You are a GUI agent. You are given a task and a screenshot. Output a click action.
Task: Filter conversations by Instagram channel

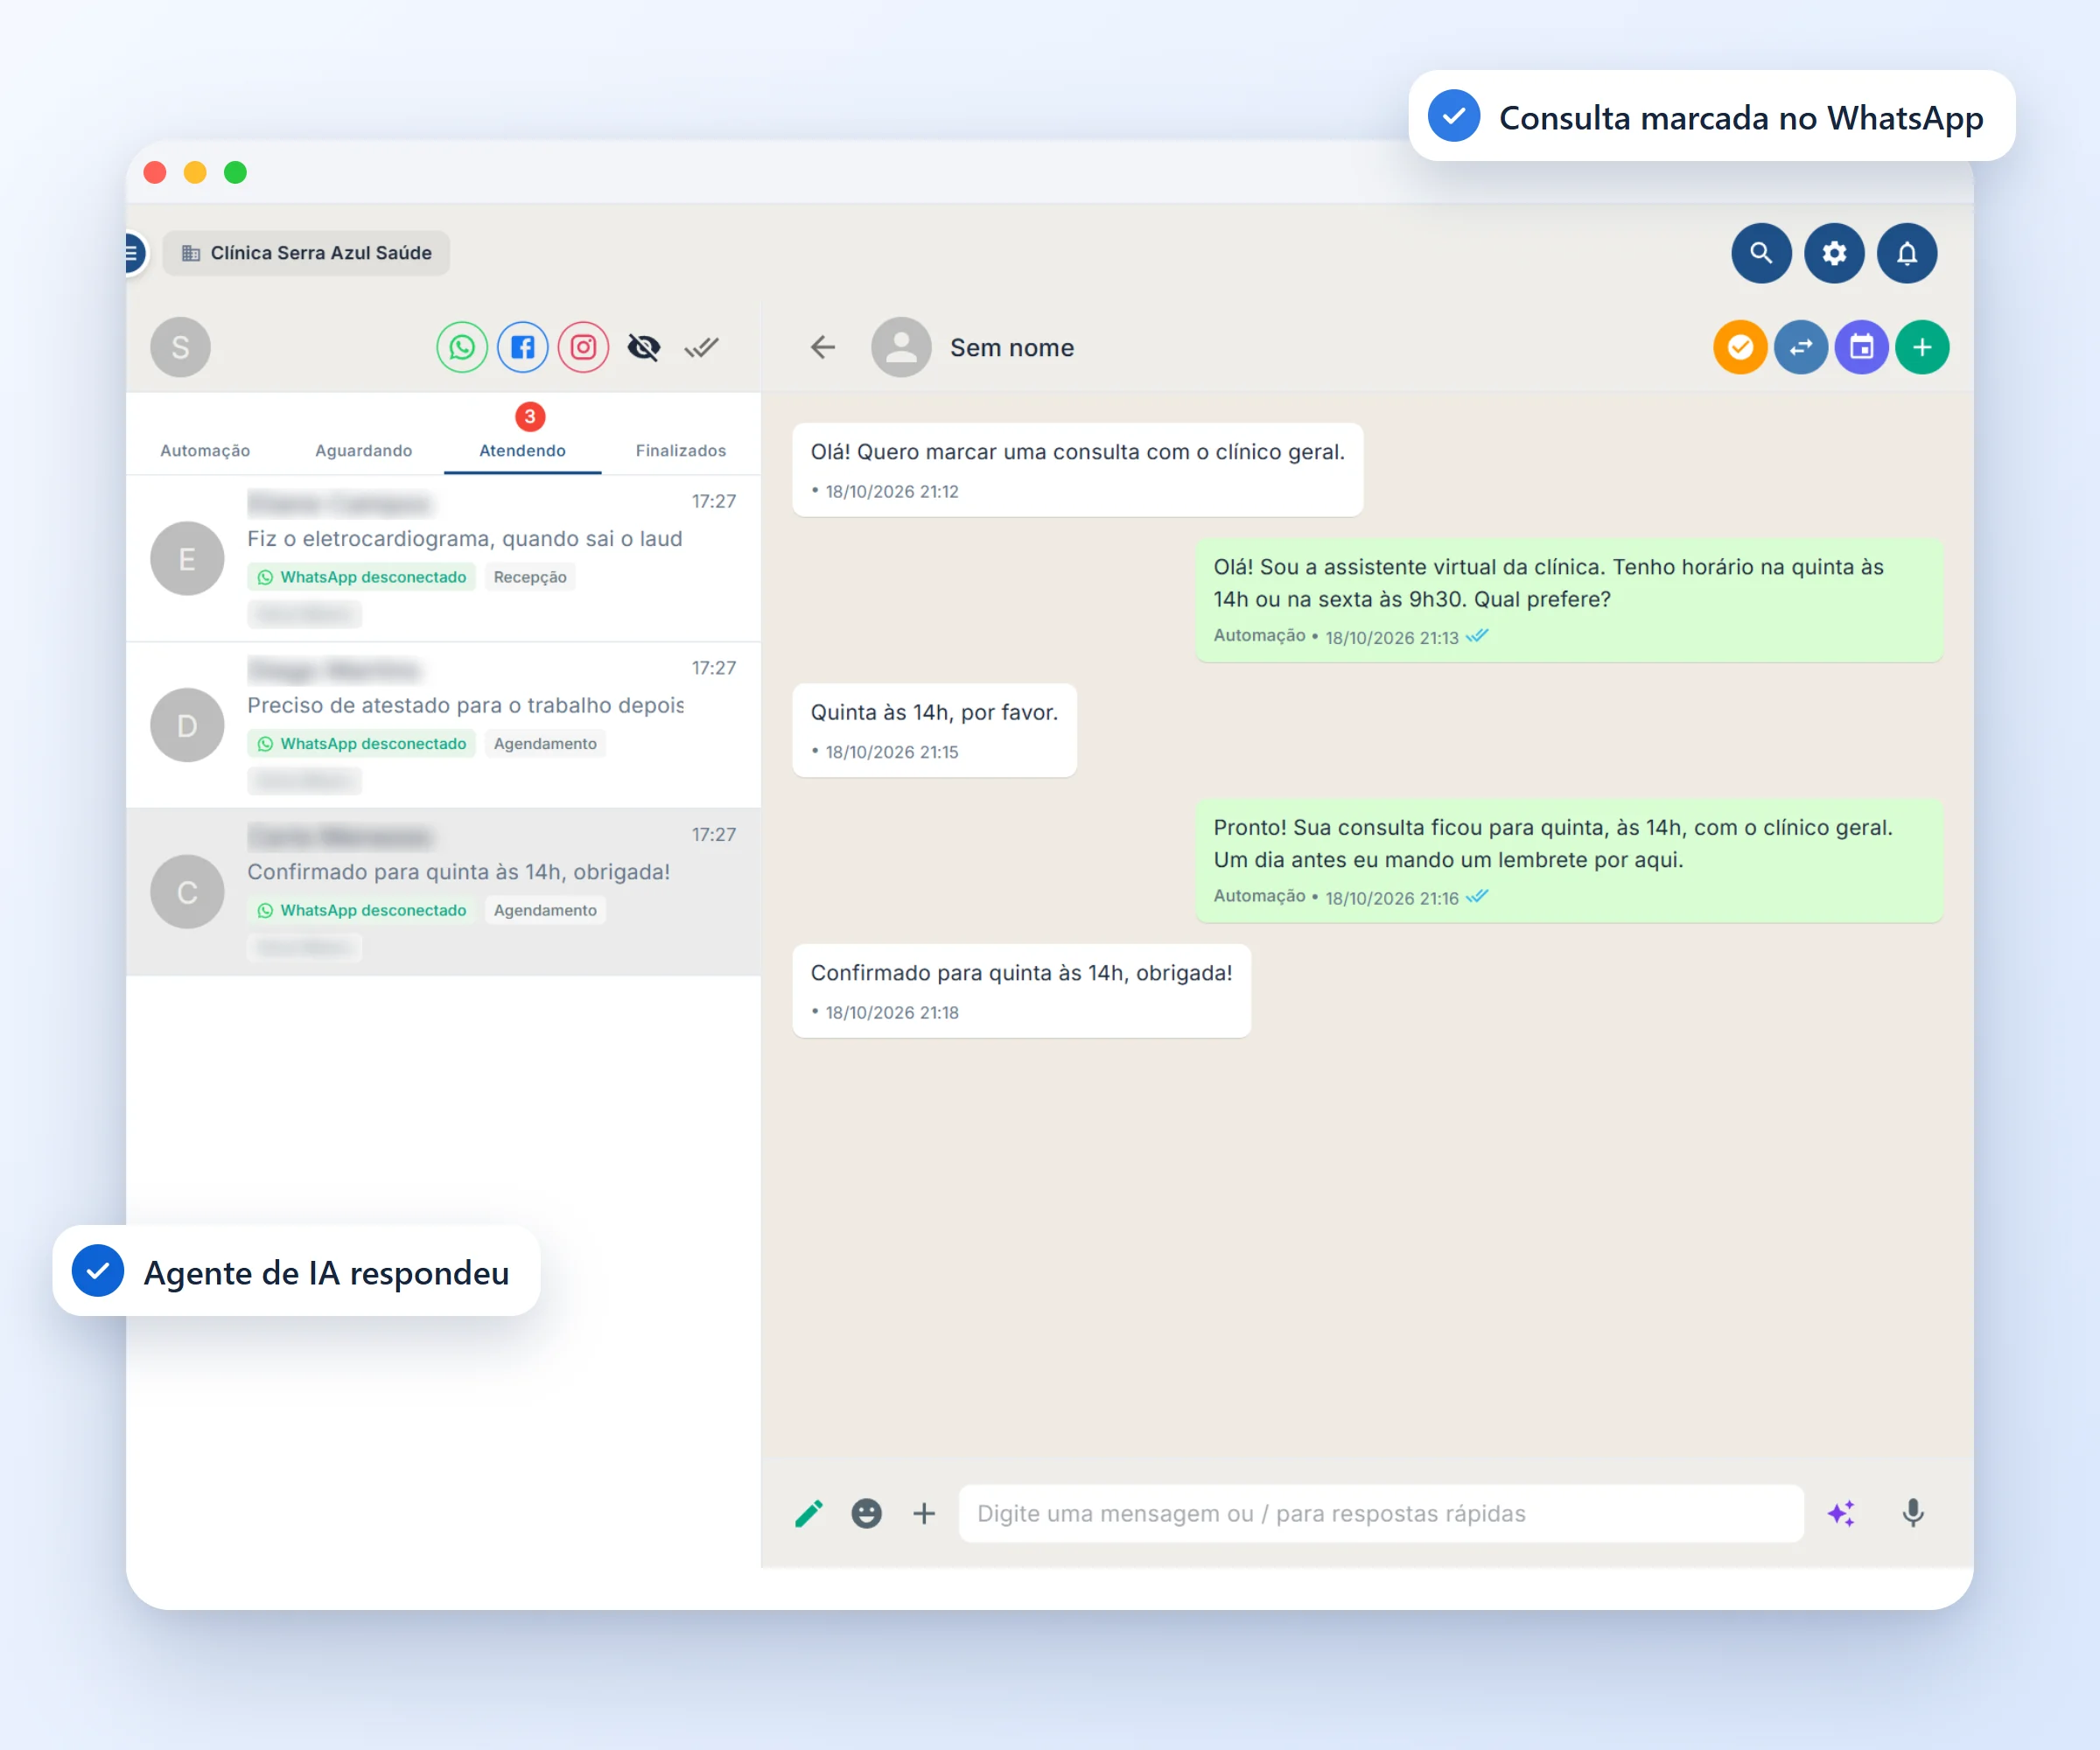click(x=583, y=347)
